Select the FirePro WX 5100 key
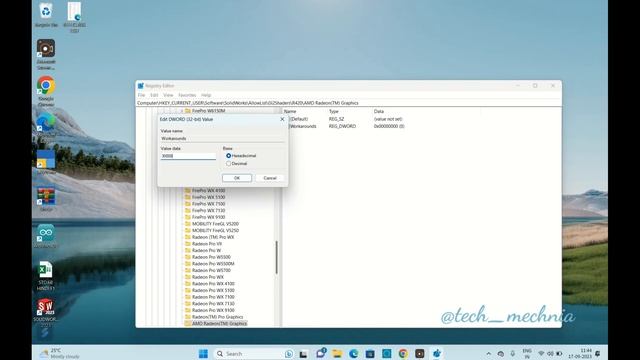Viewport: 640px width, 360px height. (209, 197)
